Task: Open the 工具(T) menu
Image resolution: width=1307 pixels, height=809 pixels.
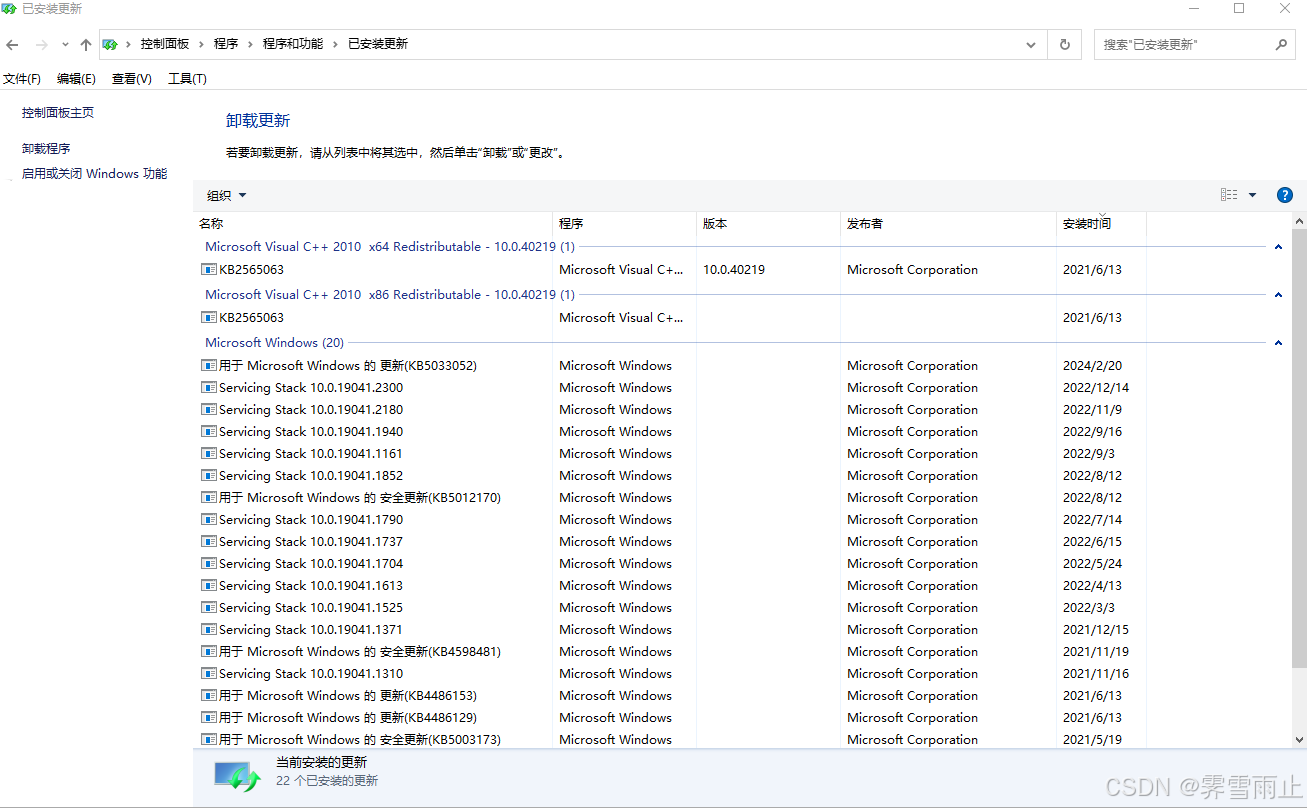Action: [187, 79]
